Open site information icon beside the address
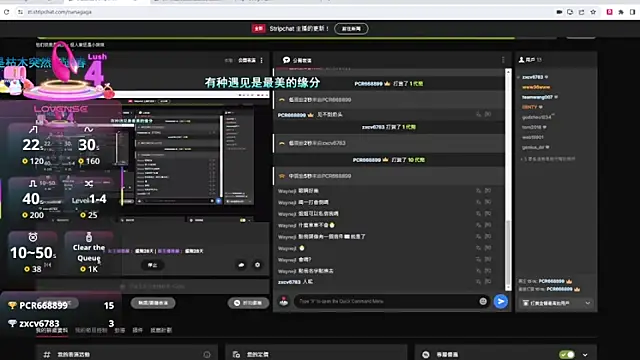640x360 pixels. [20, 12]
